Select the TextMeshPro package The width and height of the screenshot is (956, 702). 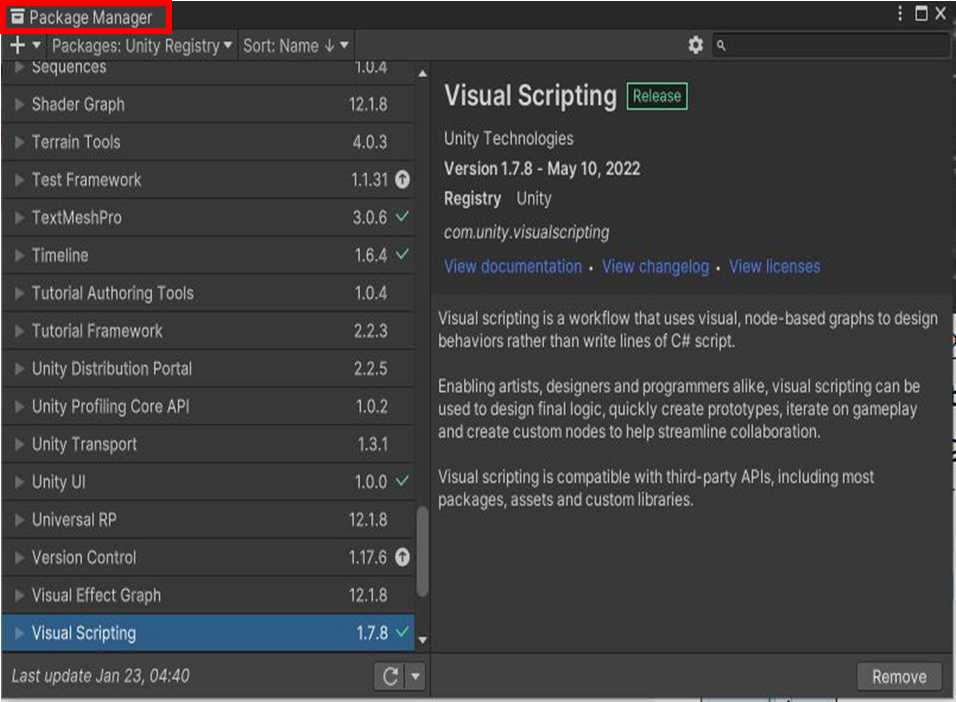point(208,218)
